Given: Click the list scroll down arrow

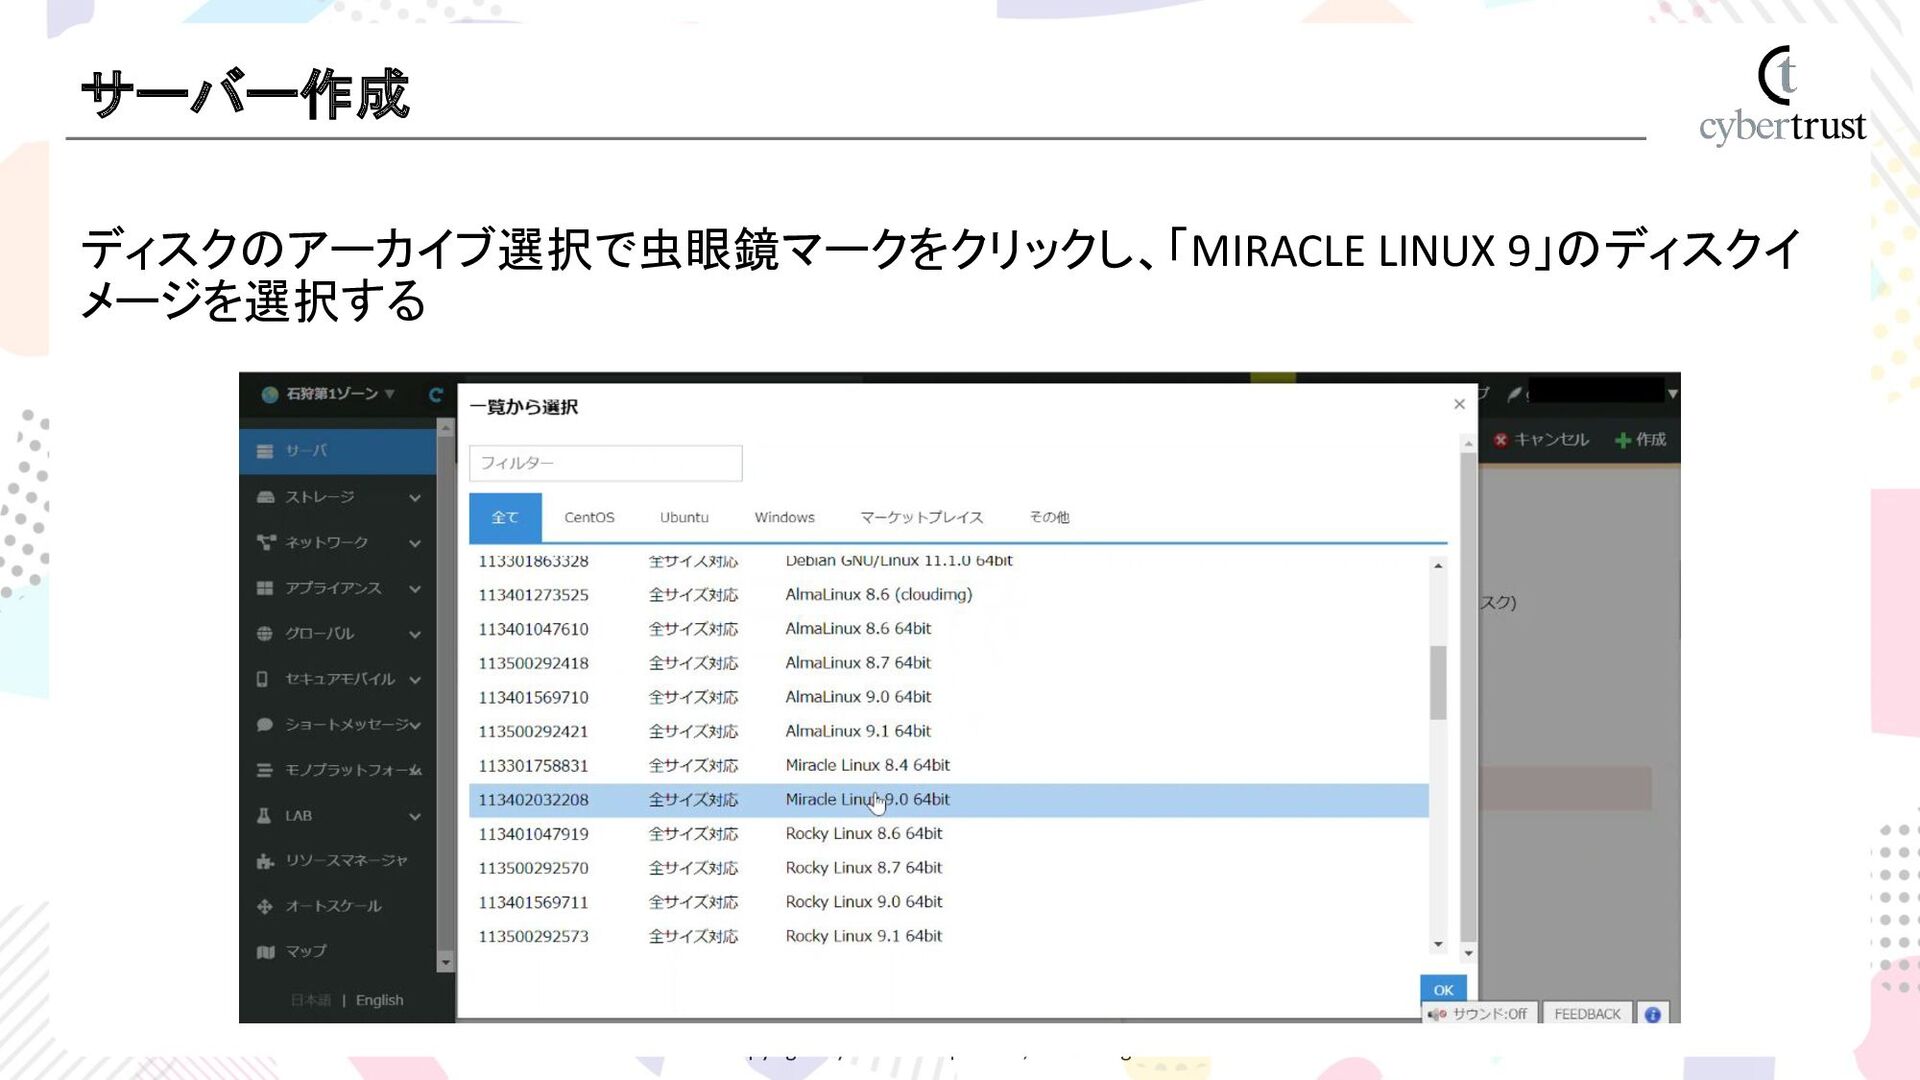Looking at the screenshot, I should point(1438,944).
